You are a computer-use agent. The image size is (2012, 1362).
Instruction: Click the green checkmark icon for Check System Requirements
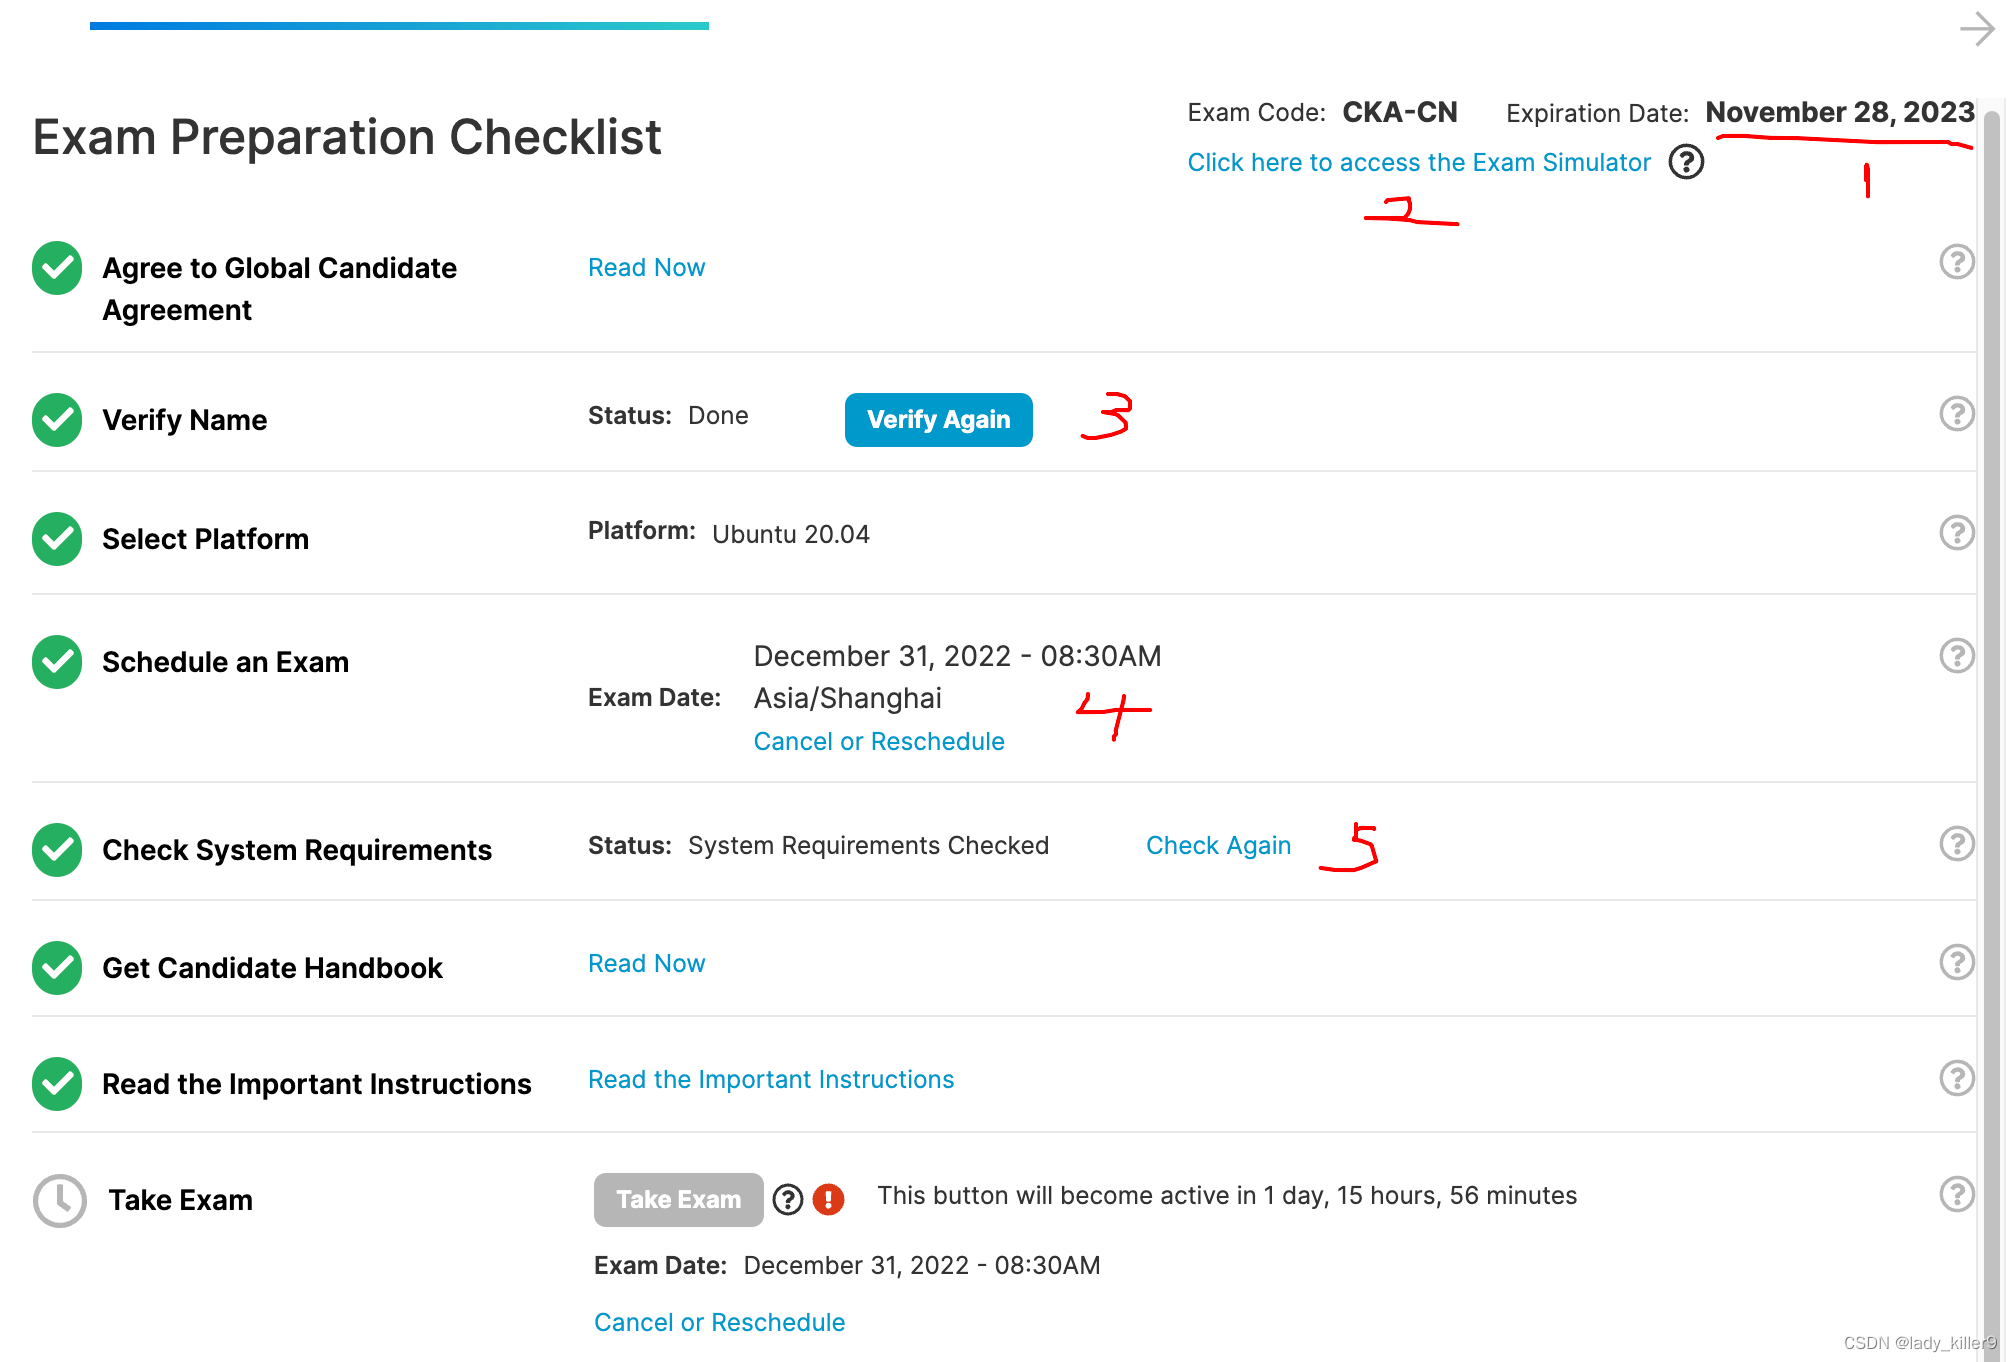point(58,847)
